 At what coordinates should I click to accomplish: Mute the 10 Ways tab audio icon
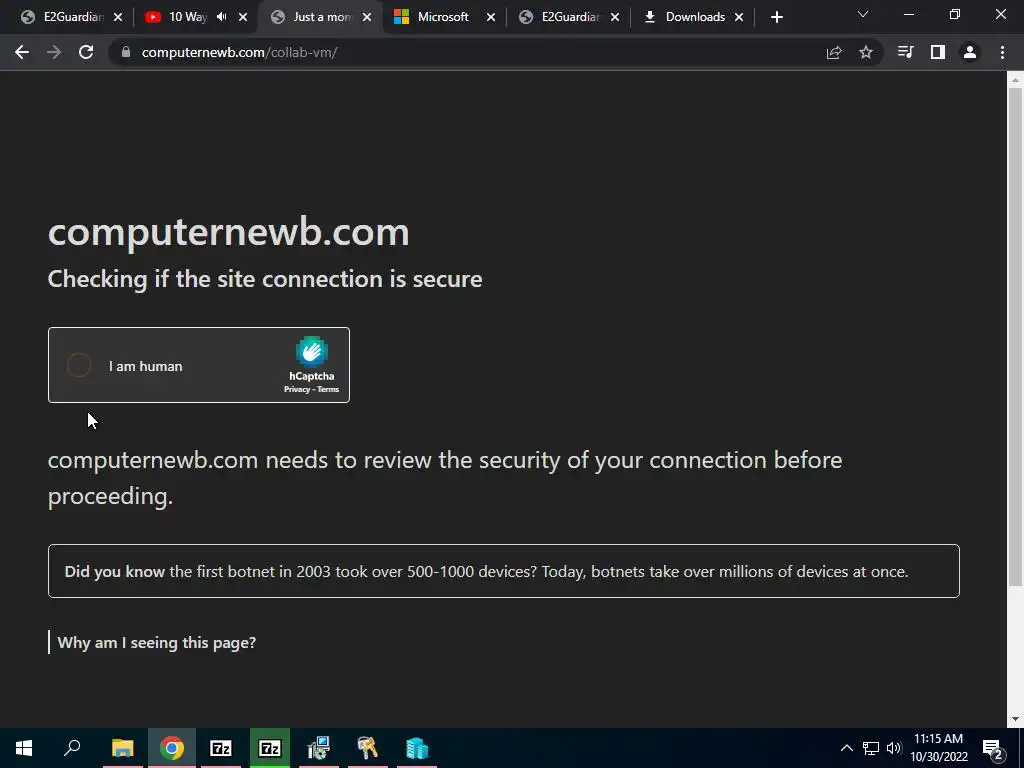(x=221, y=17)
